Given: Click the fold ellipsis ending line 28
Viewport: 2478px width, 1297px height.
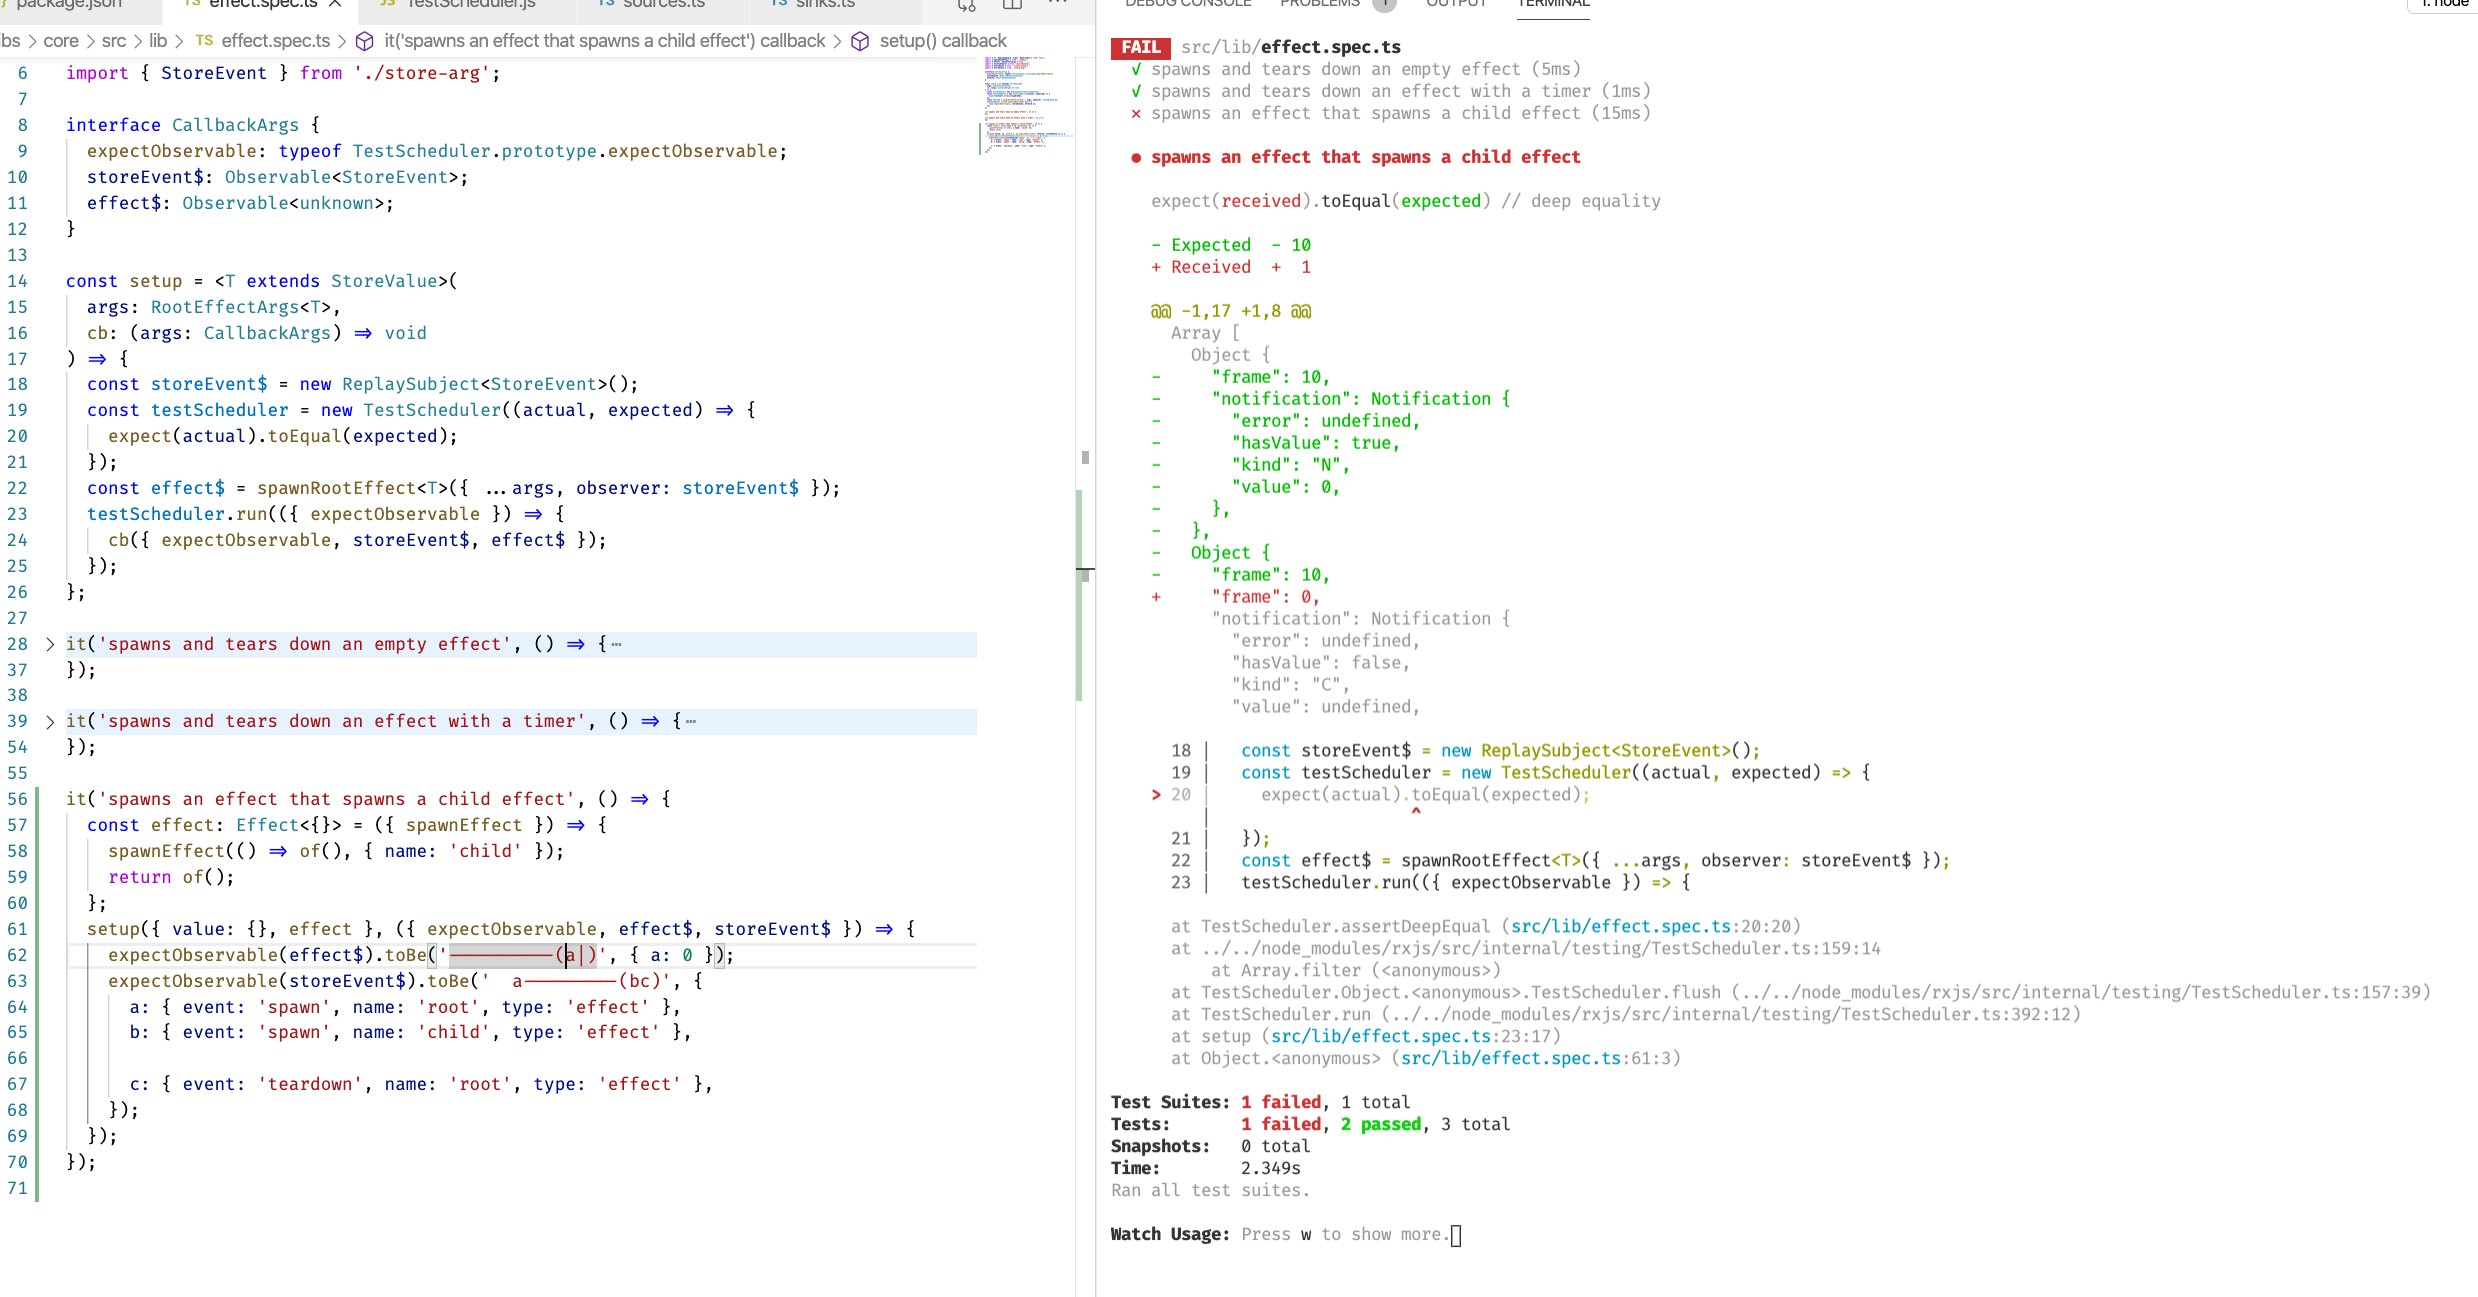Looking at the screenshot, I should tap(616, 645).
